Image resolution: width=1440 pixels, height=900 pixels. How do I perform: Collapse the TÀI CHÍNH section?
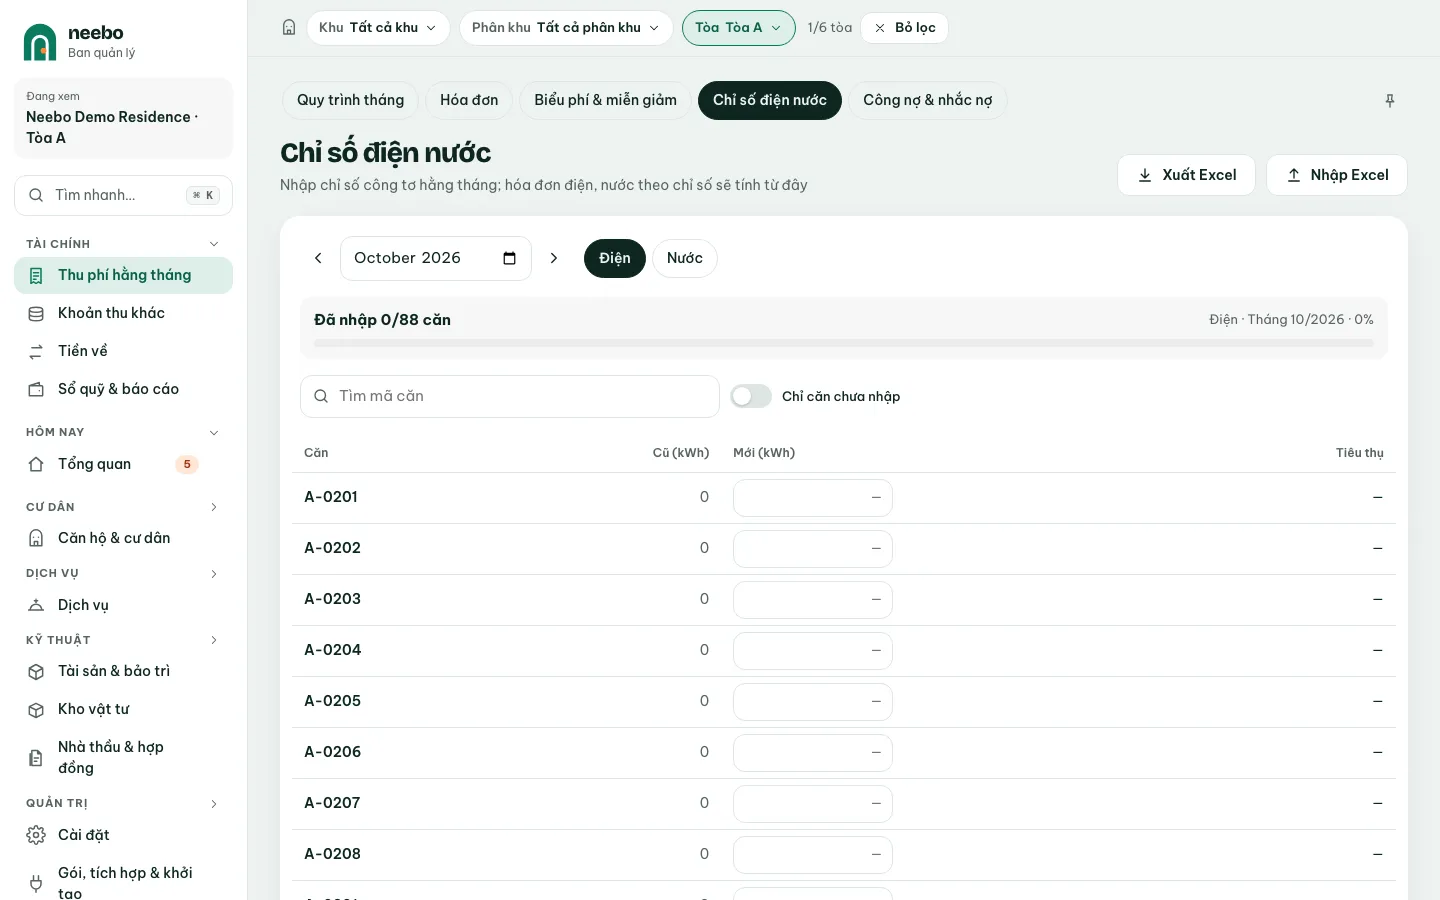pyautogui.click(x=213, y=244)
